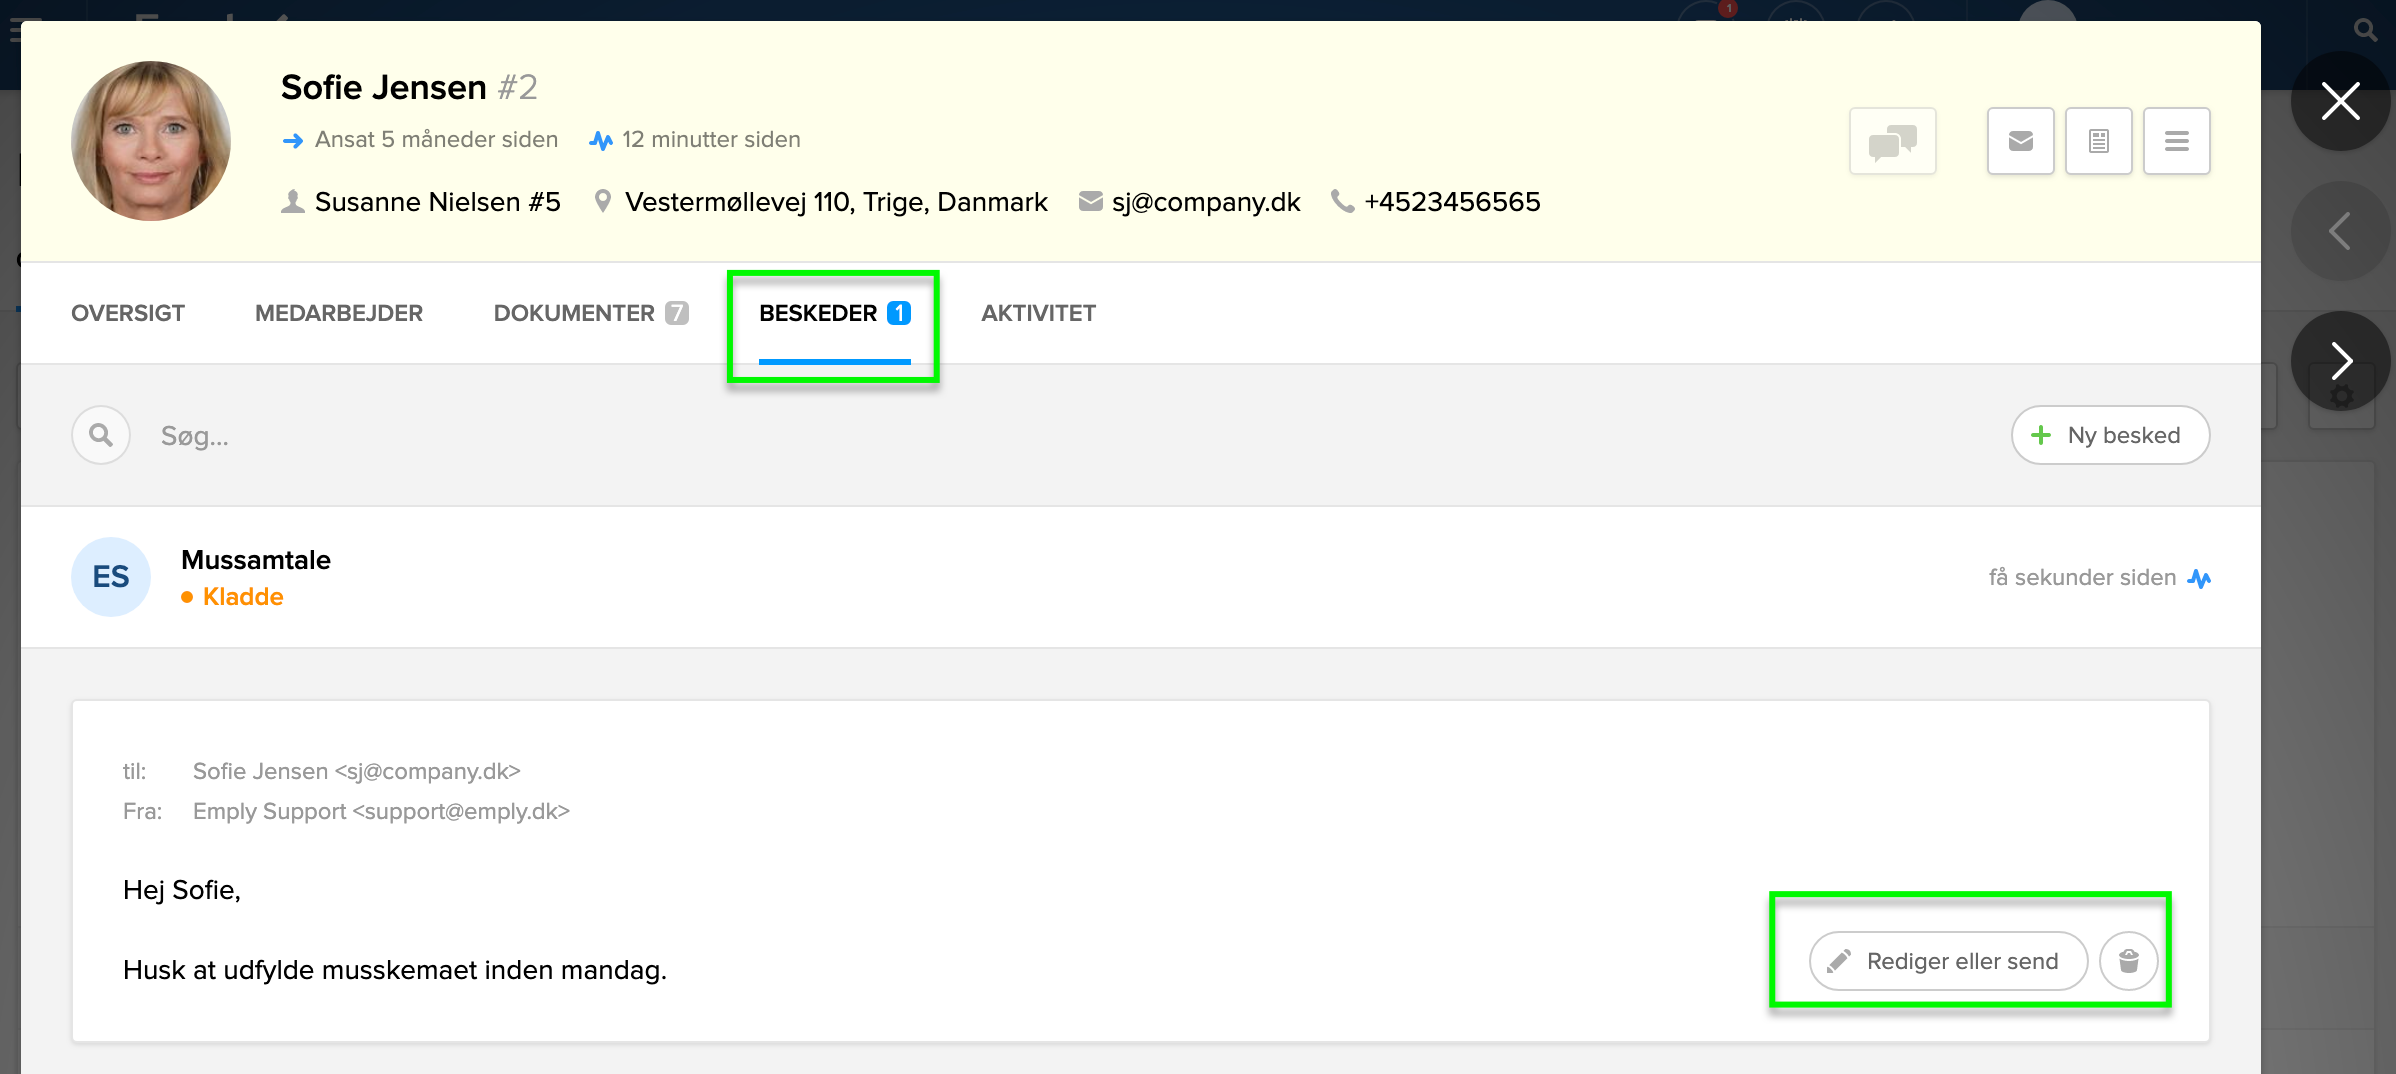Open the document notes icon button

click(2098, 141)
